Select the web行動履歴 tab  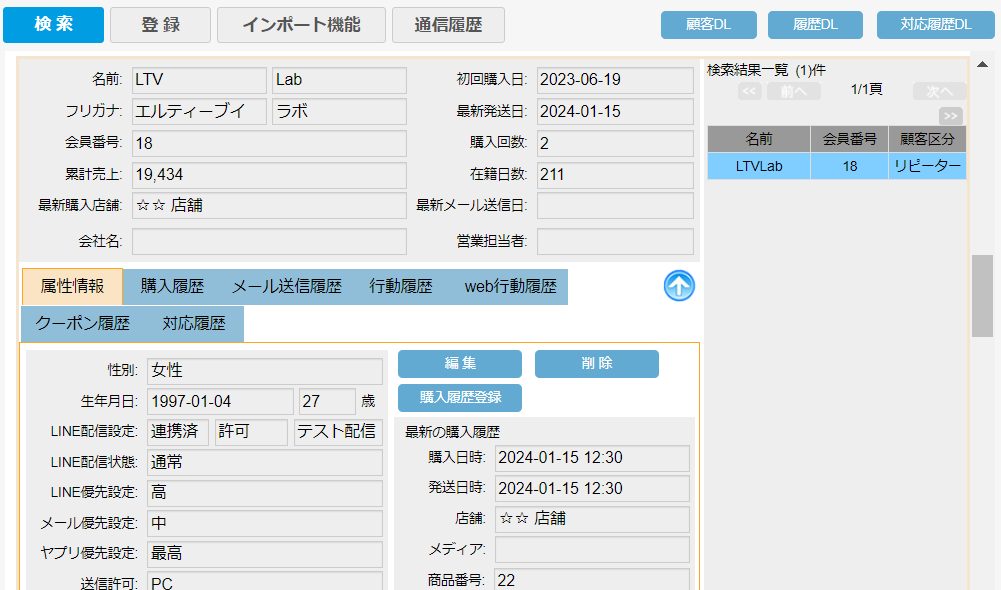coord(510,287)
